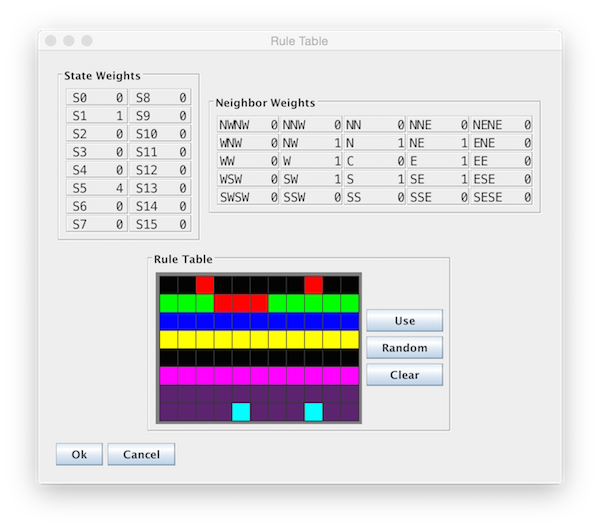Image resolution: width=600 pixels, height=529 pixels.
Task: Focus the S6 state weight field
Action: click(x=96, y=206)
